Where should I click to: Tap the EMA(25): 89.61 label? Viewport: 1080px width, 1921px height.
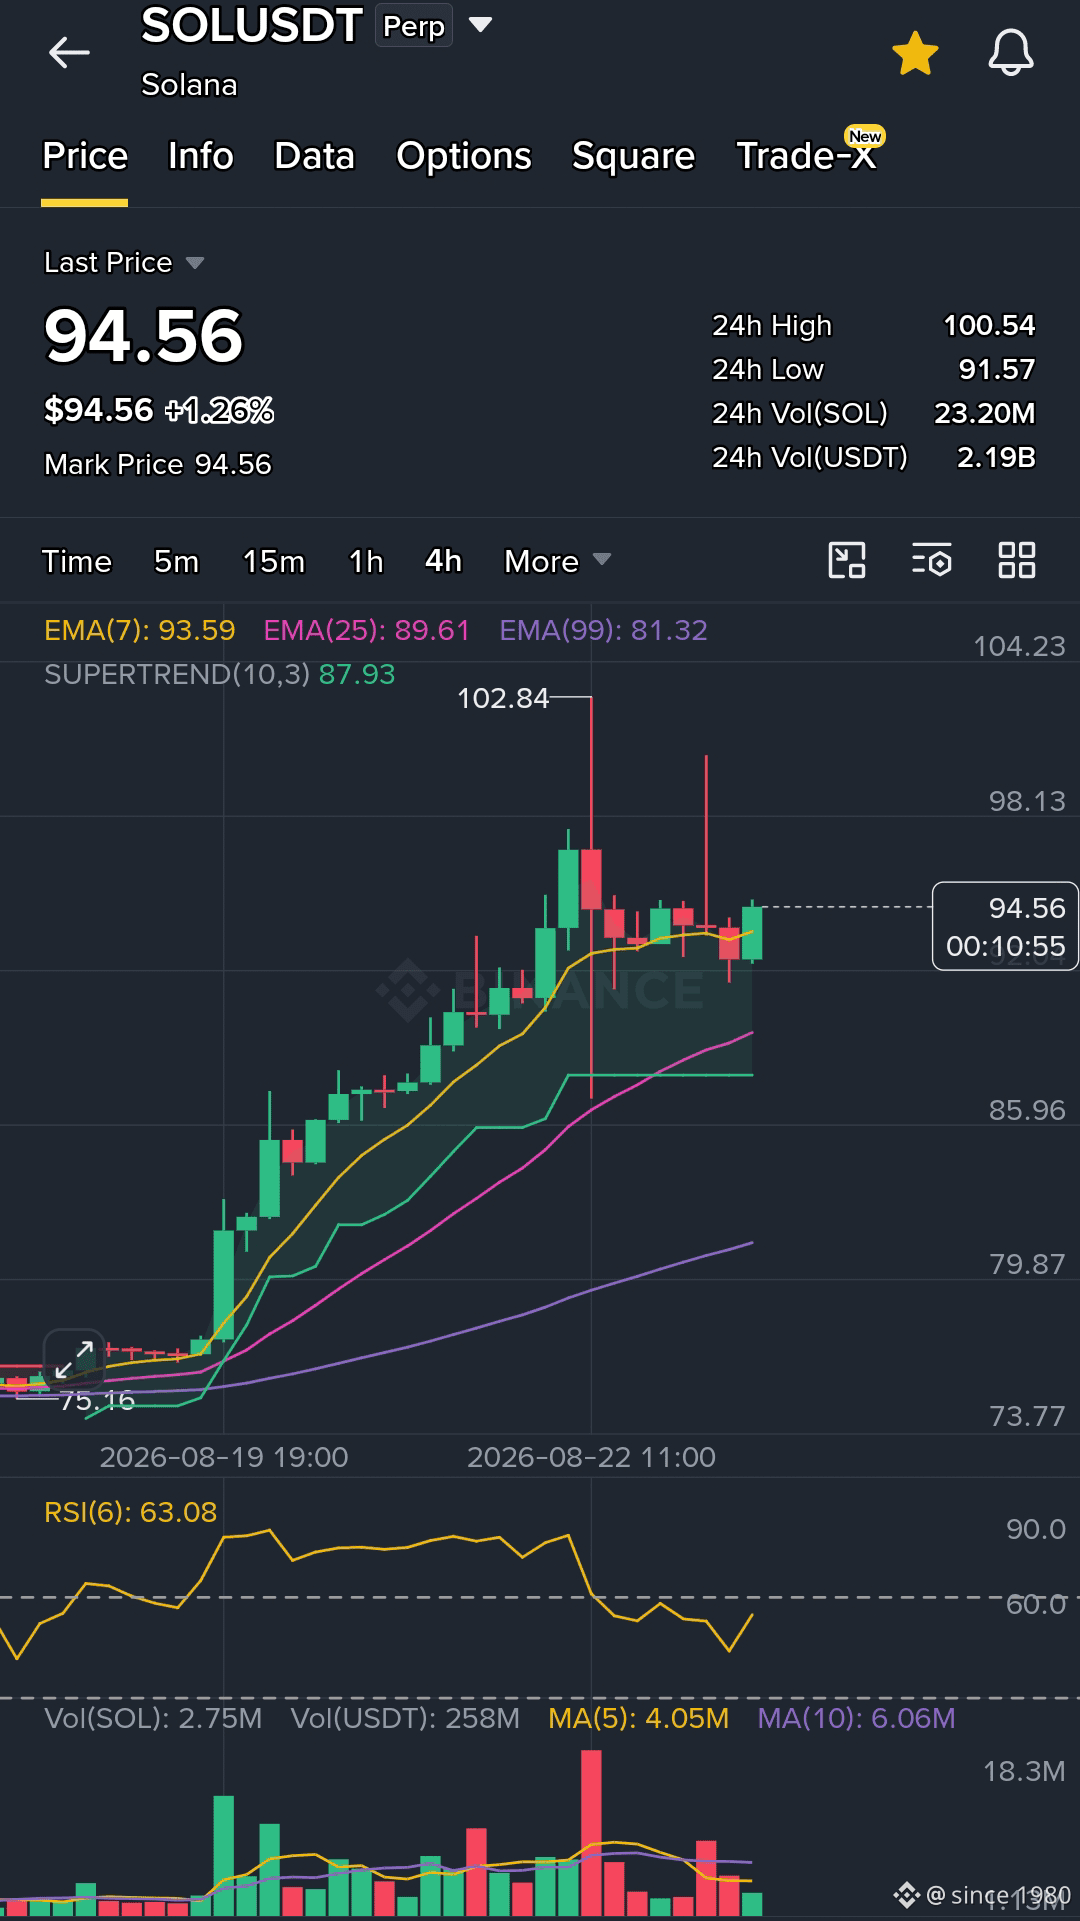[x=366, y=631]
